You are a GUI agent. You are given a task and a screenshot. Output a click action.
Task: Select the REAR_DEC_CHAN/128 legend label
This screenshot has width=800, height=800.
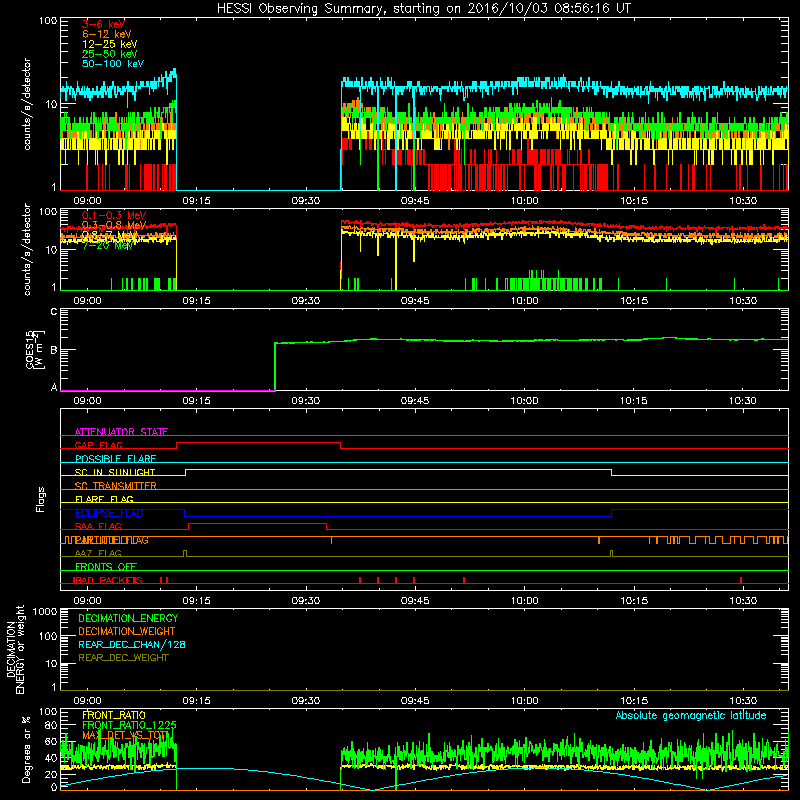[x=132, y=645]
